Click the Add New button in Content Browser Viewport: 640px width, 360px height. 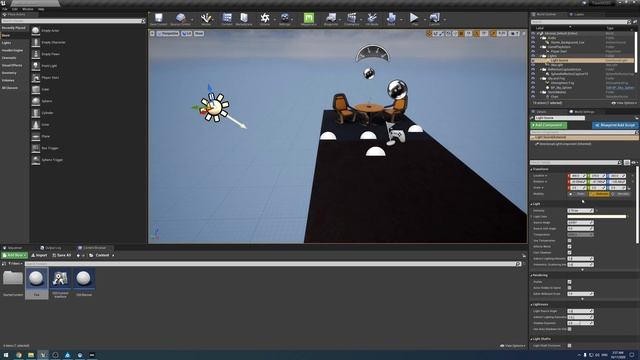(14, 255)
